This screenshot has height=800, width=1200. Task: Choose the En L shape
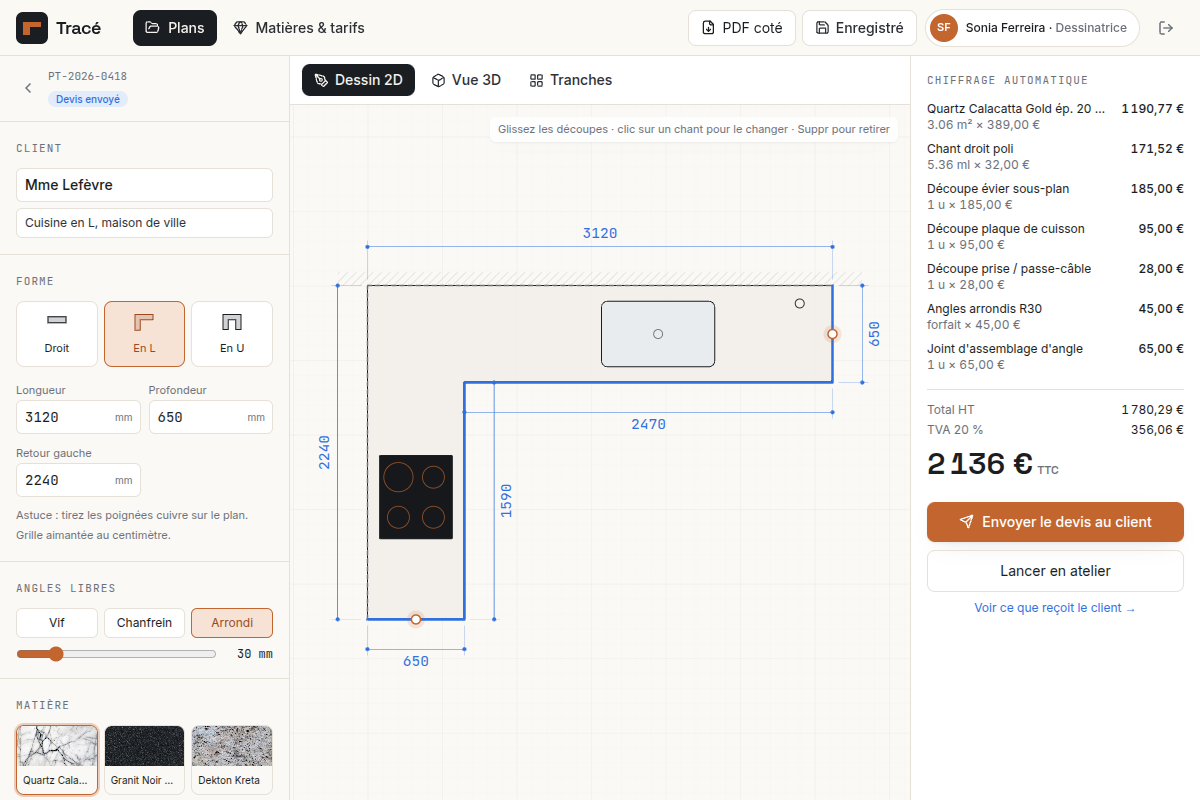coord(144,334)
